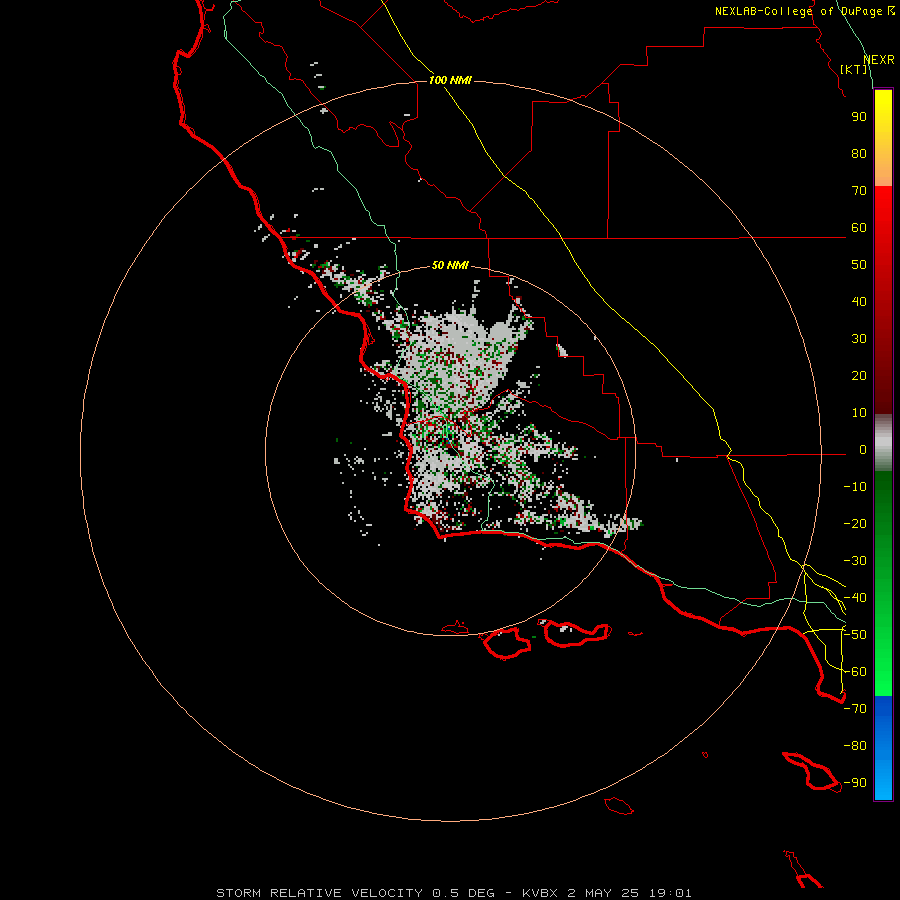Click the 30 value on the velocity scale

click(859, 339)
